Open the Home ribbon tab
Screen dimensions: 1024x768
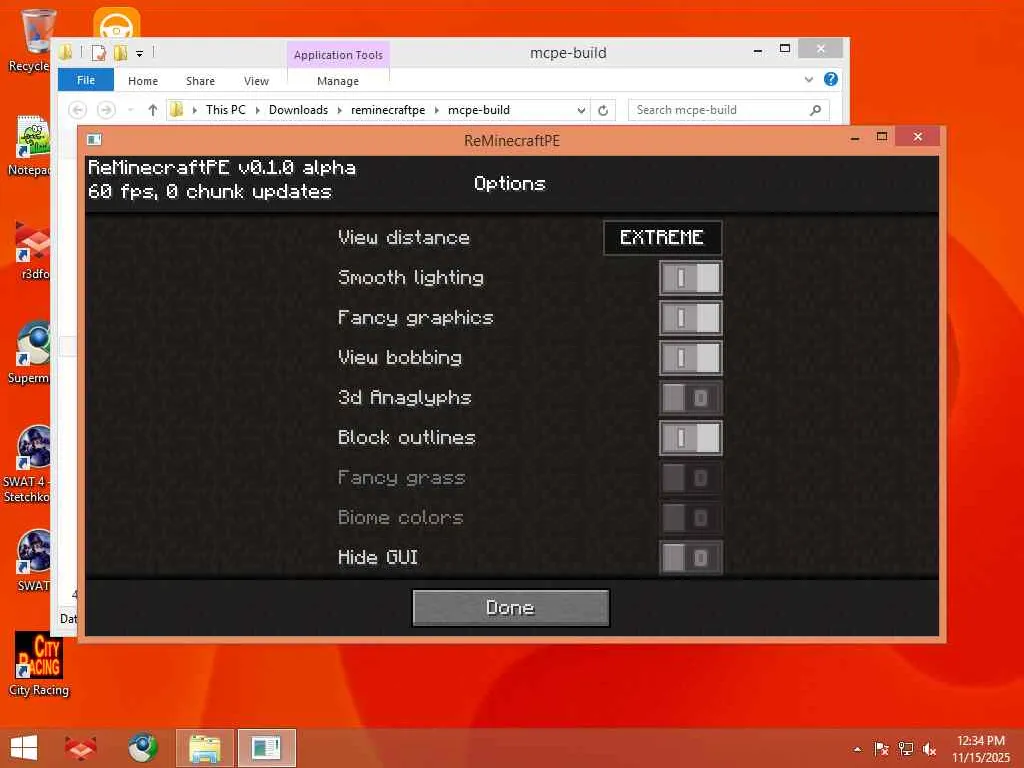click(143, 81)
